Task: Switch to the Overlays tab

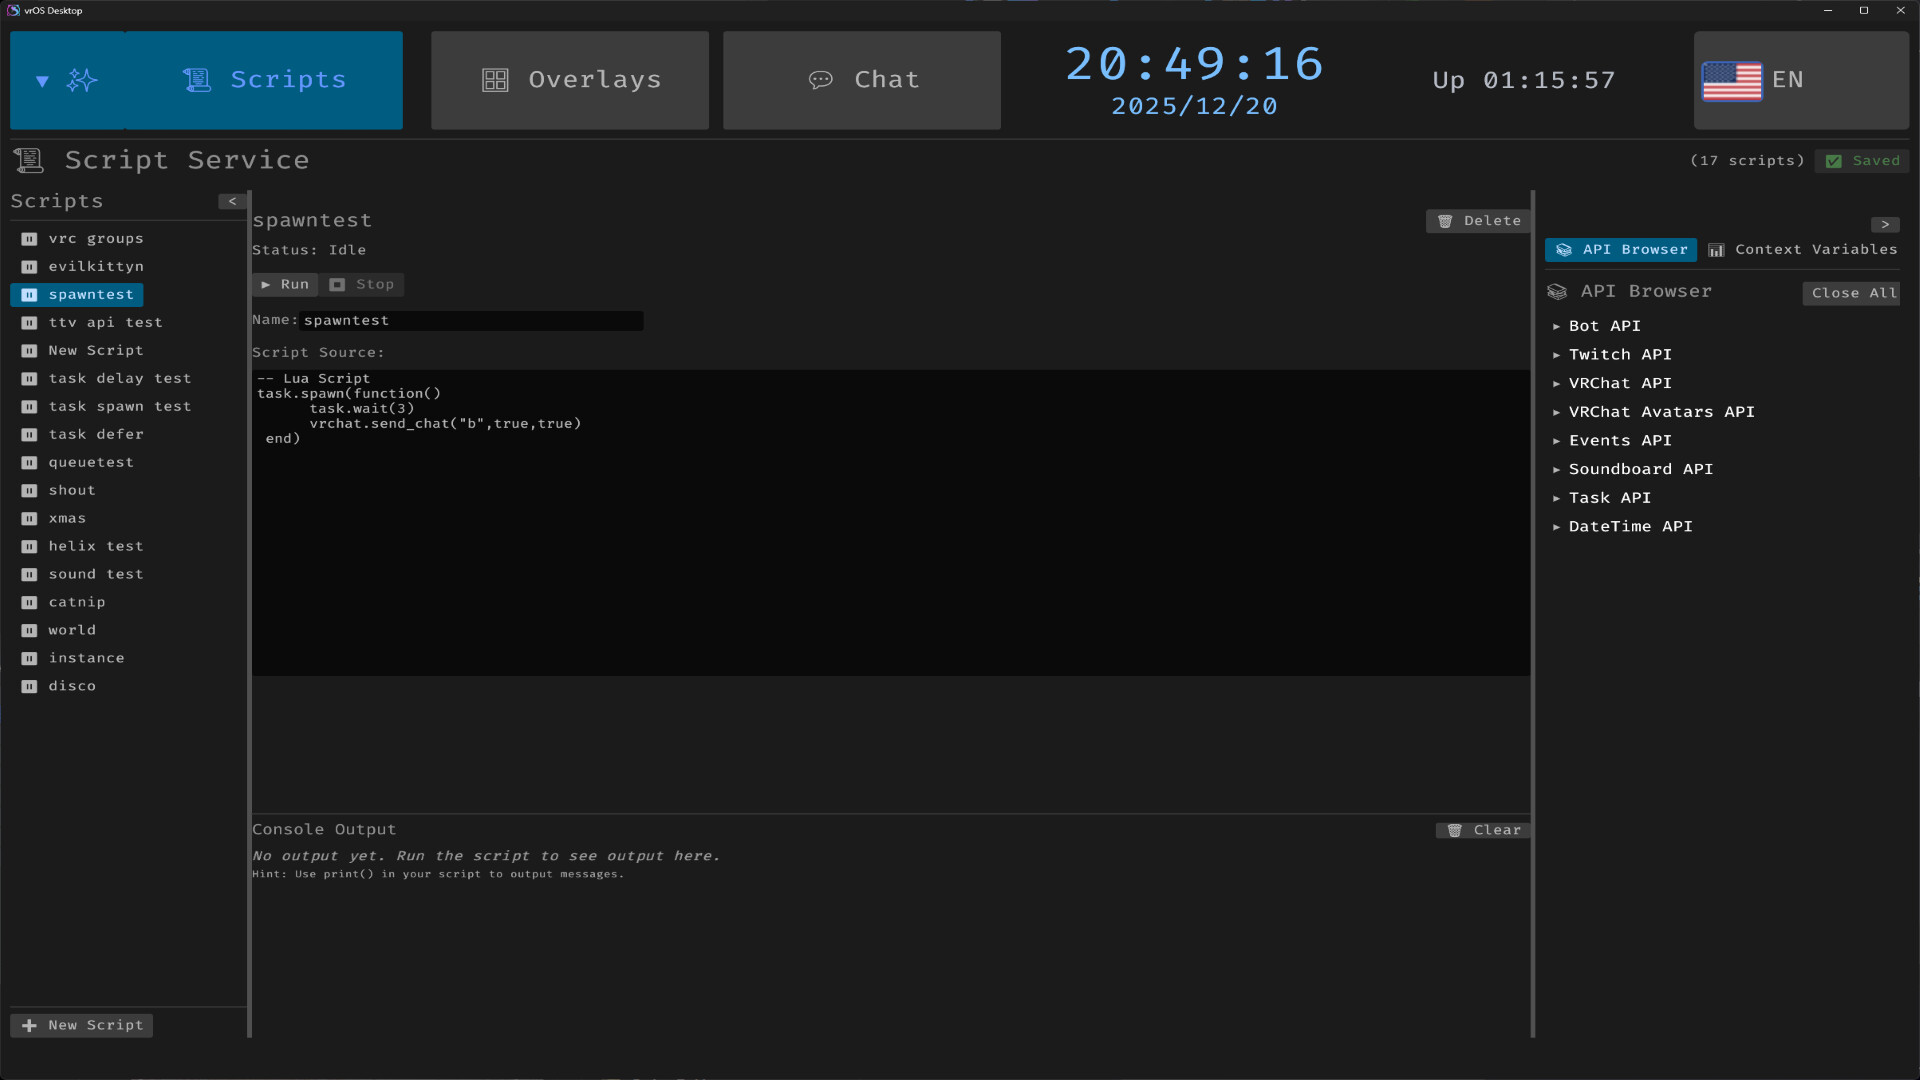Action: [569, 80]
